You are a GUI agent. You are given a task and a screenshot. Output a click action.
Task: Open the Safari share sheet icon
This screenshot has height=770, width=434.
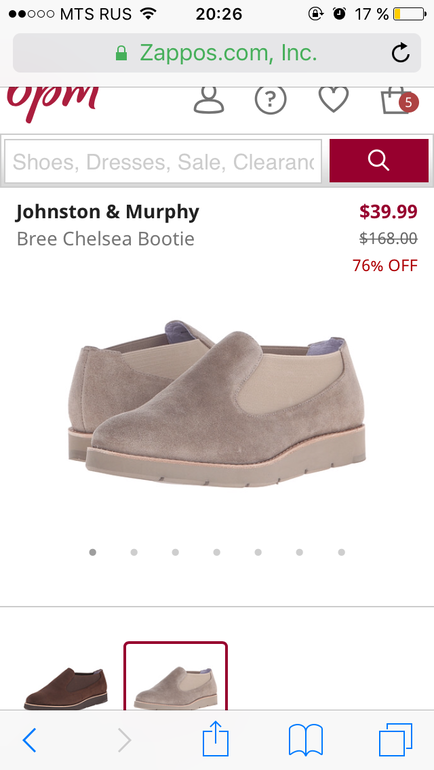pyautogui.click(x=216, y=738)
